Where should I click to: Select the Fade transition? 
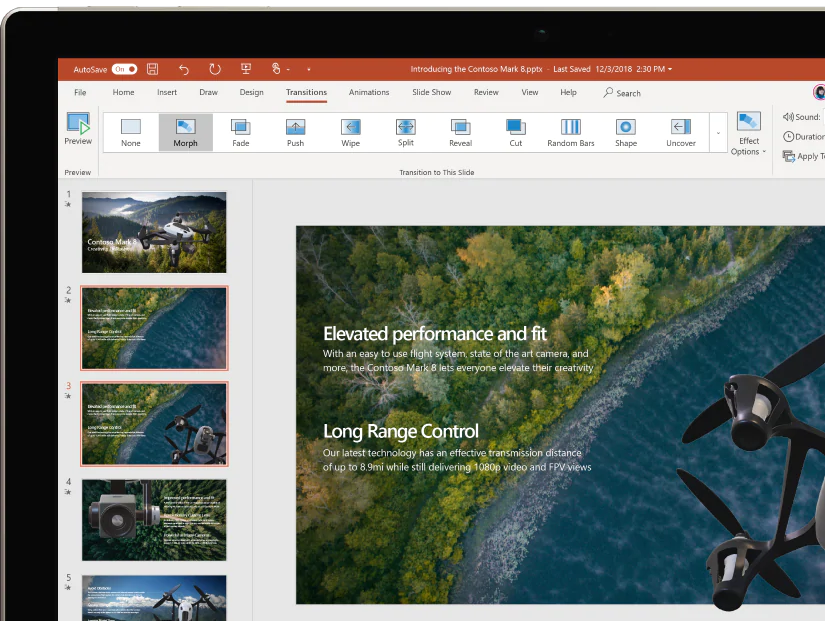240,132
